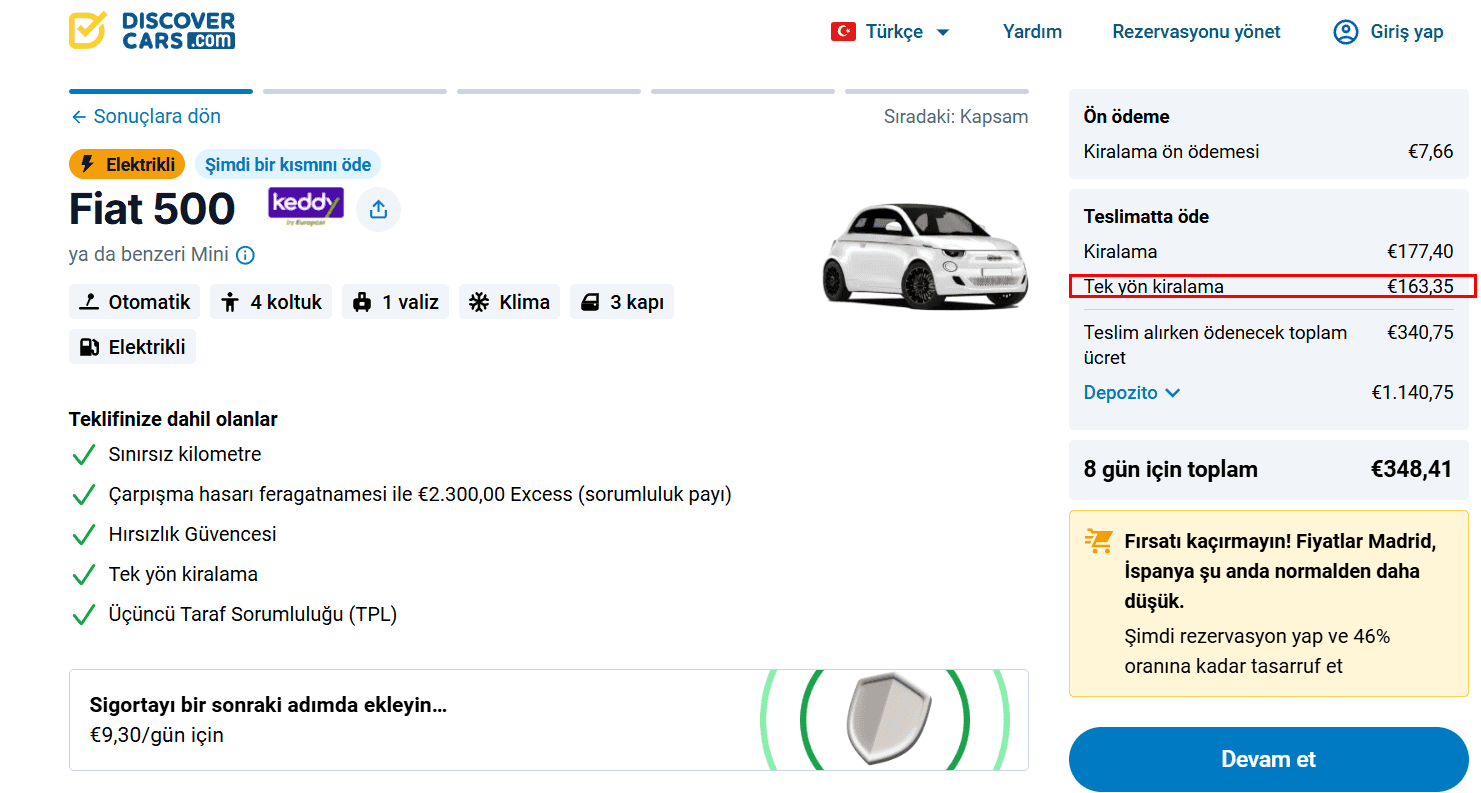Click the 1 valiz luggage icon
Viewport: 1481px width, 793px height.
click(362, 302)
